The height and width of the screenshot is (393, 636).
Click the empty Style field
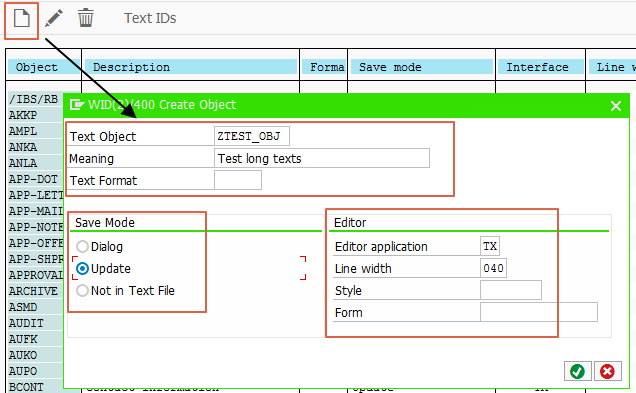(511, 290)
